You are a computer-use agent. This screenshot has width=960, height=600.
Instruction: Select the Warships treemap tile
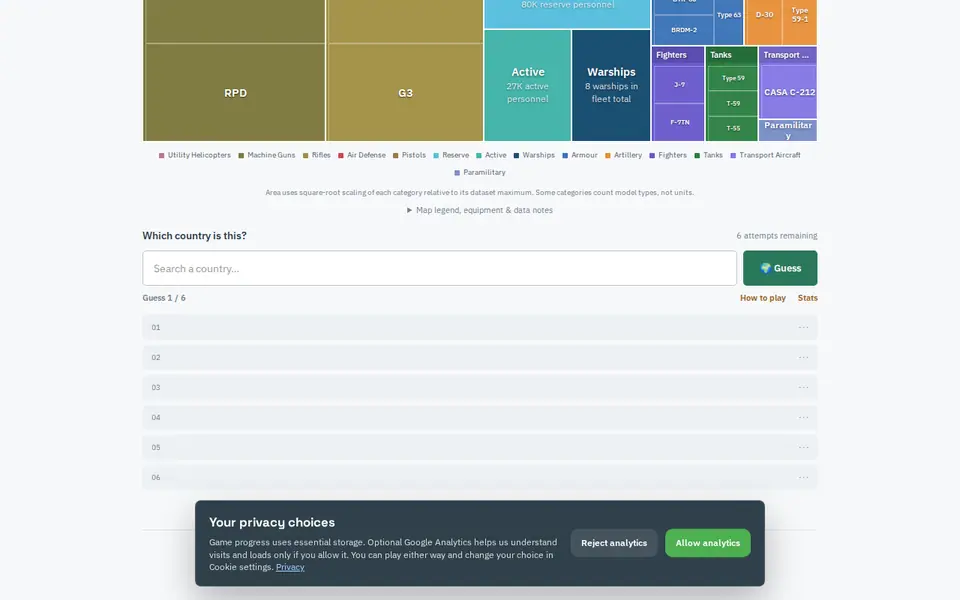point(611,85)
